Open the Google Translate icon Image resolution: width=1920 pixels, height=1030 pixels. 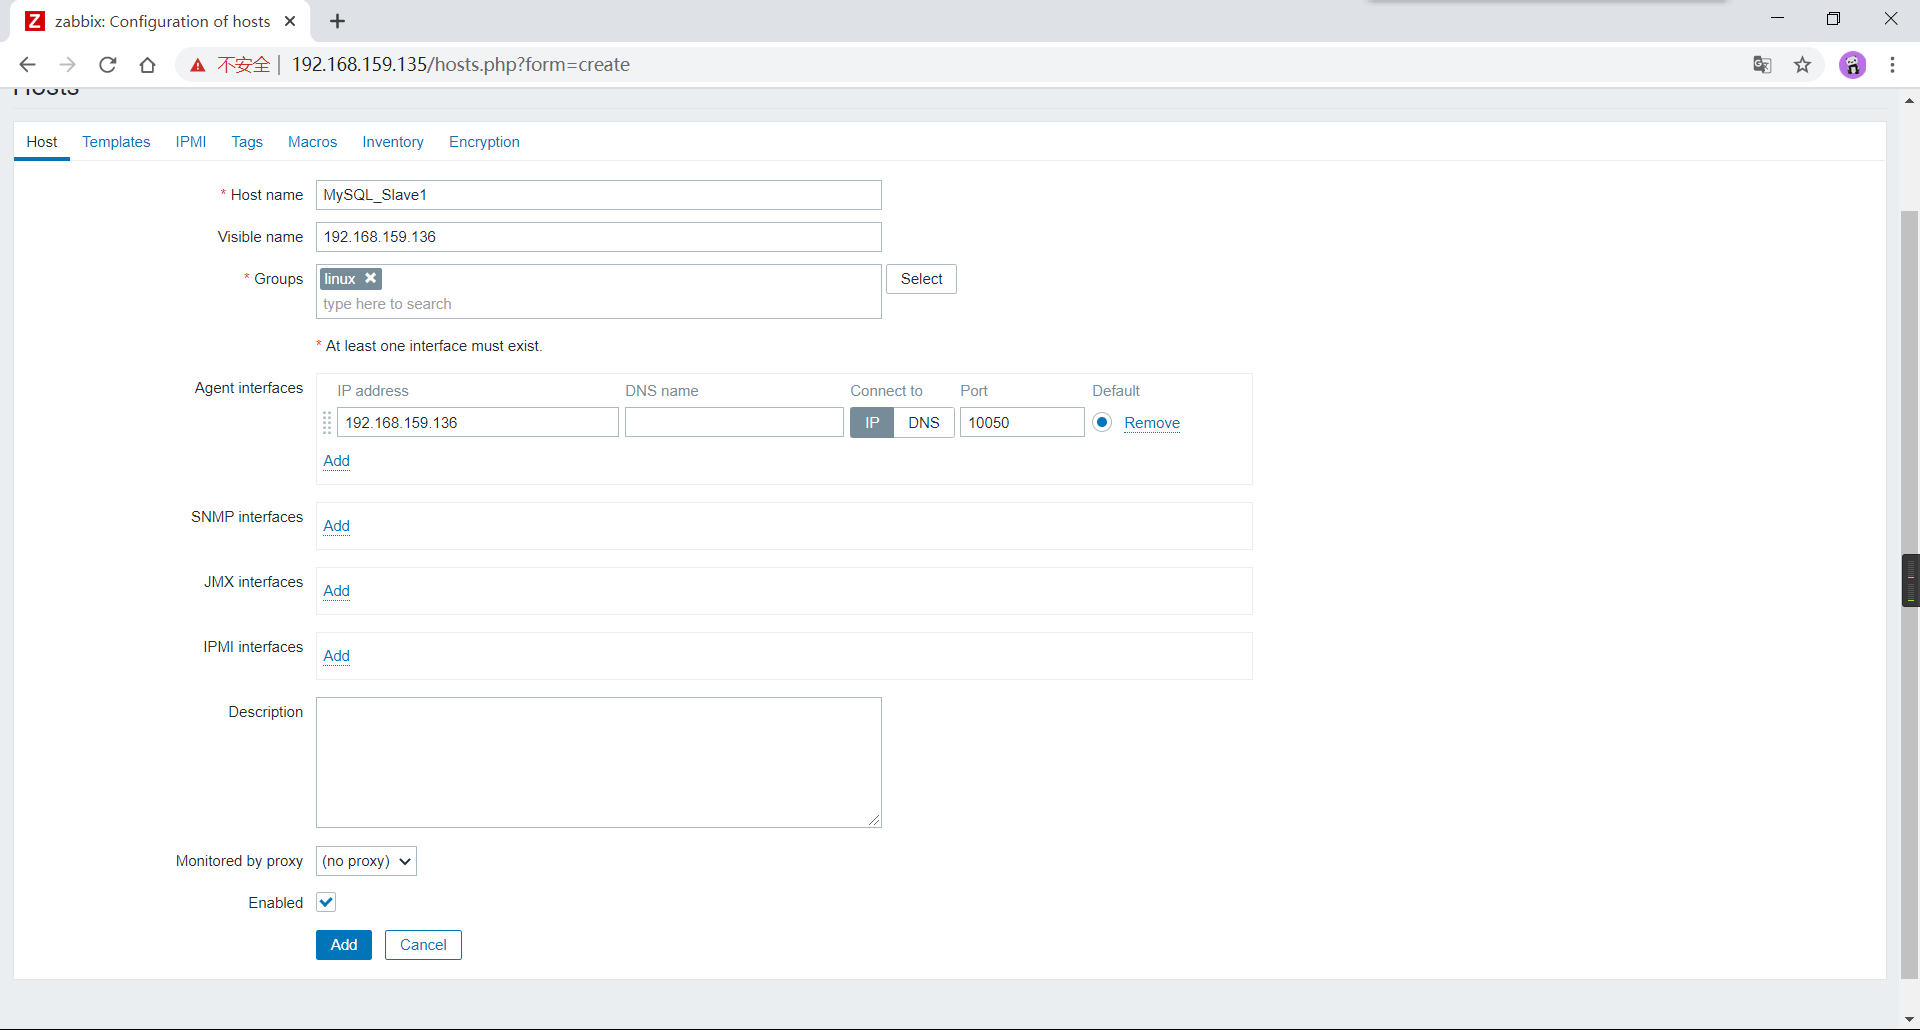[1762, 65]
